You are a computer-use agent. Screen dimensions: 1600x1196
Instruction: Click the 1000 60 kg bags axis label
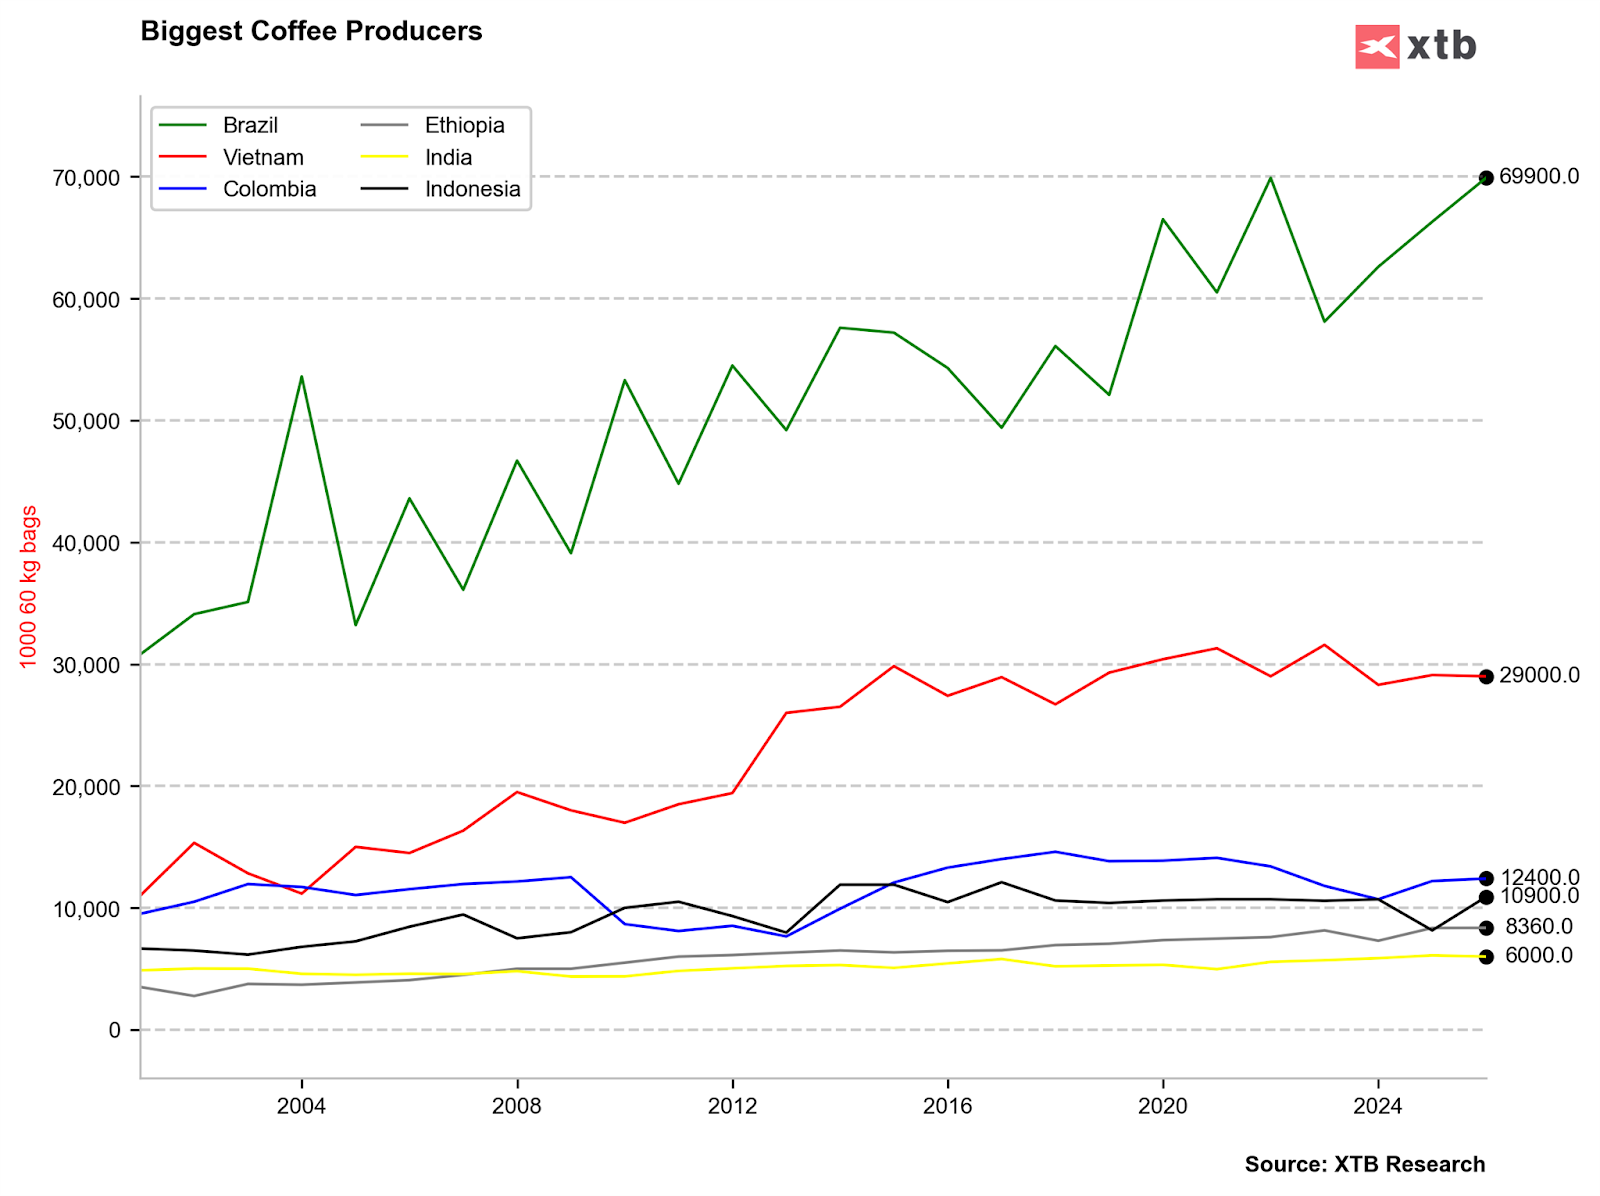coord(28,586)
